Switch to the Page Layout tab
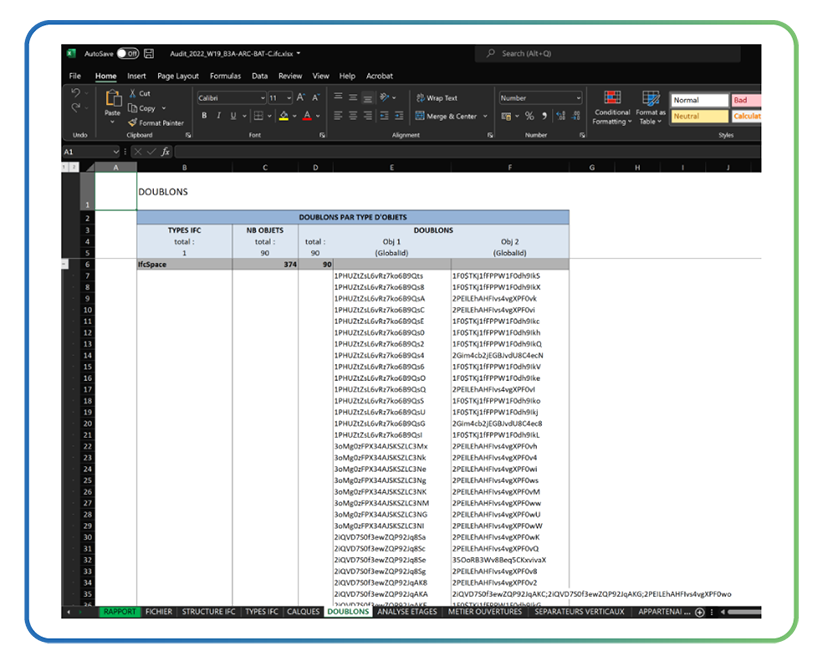 pos(178,76)
